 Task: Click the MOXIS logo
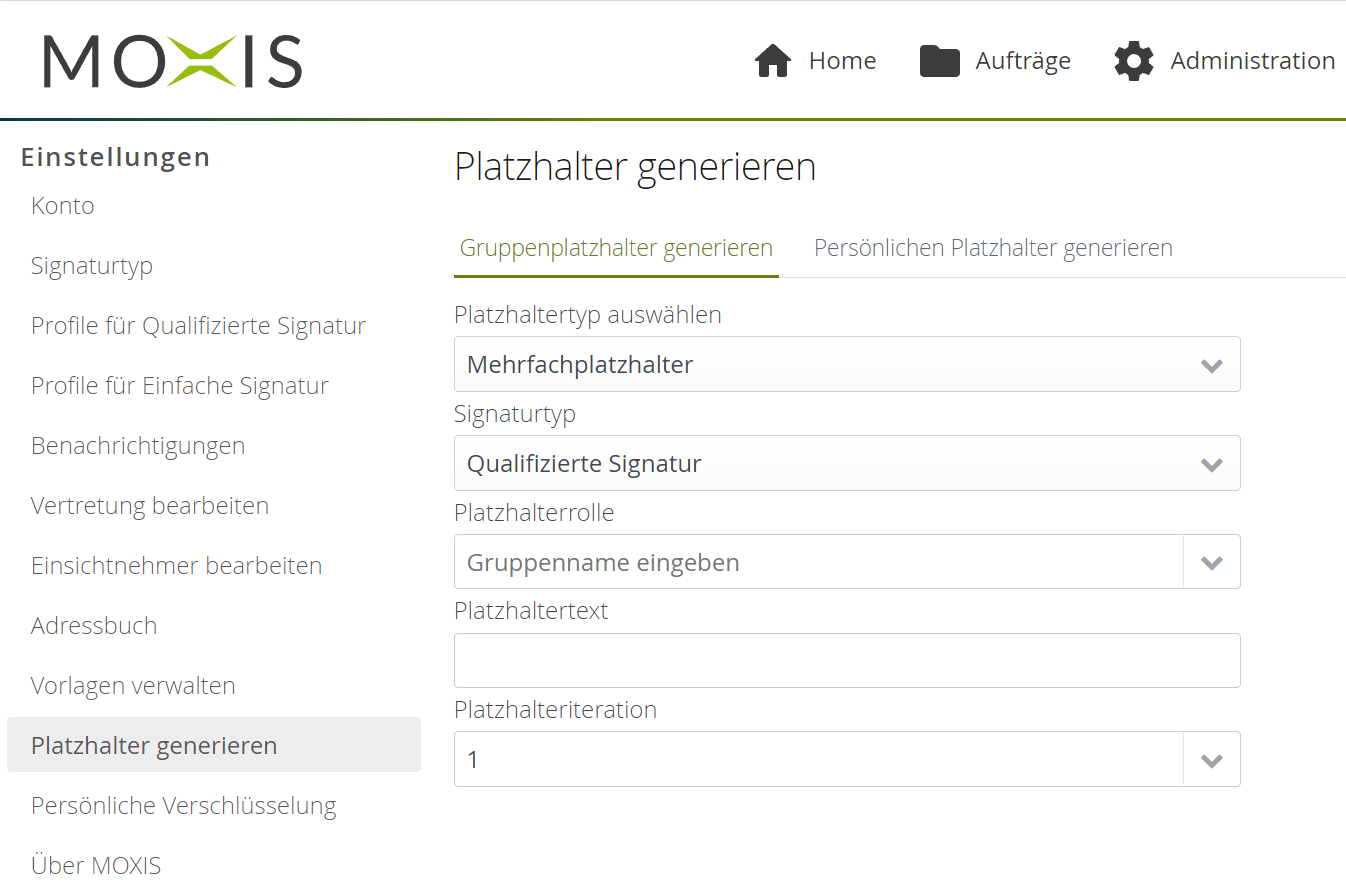171,60
